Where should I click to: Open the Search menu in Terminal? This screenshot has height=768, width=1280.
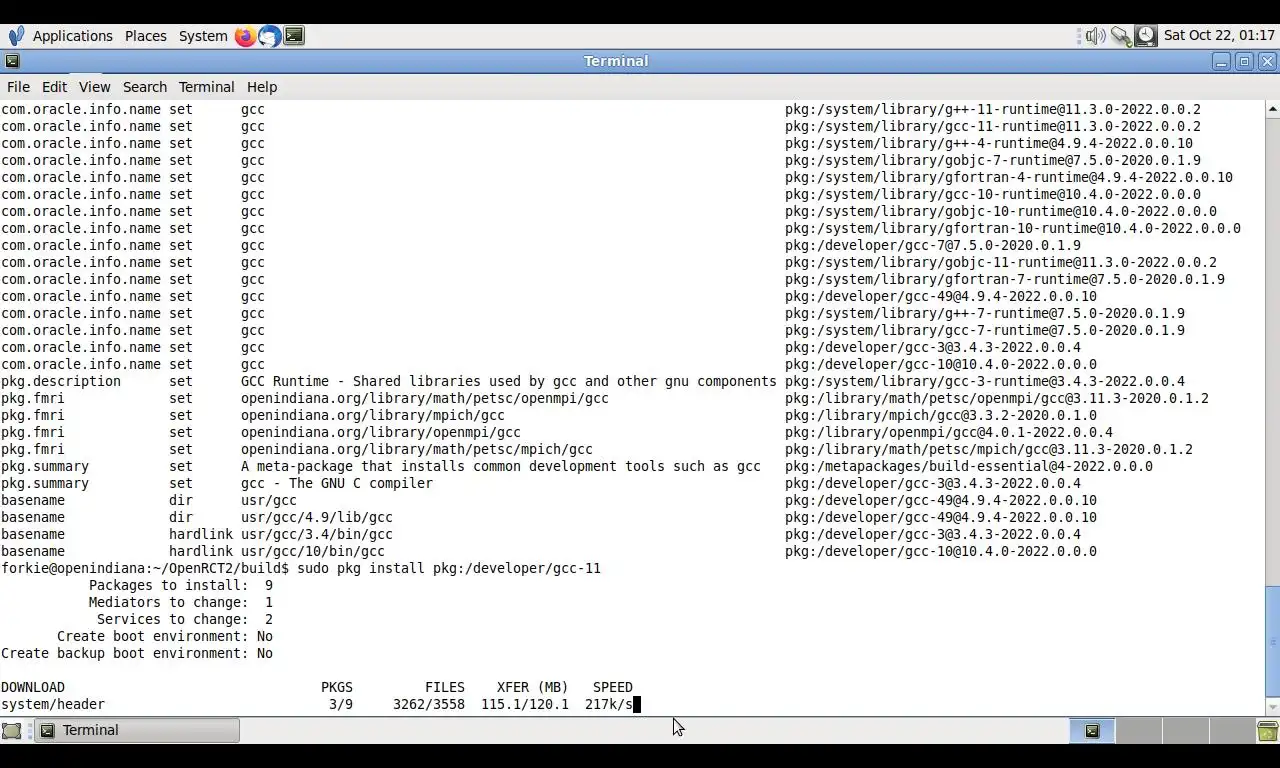pos(144,87)
